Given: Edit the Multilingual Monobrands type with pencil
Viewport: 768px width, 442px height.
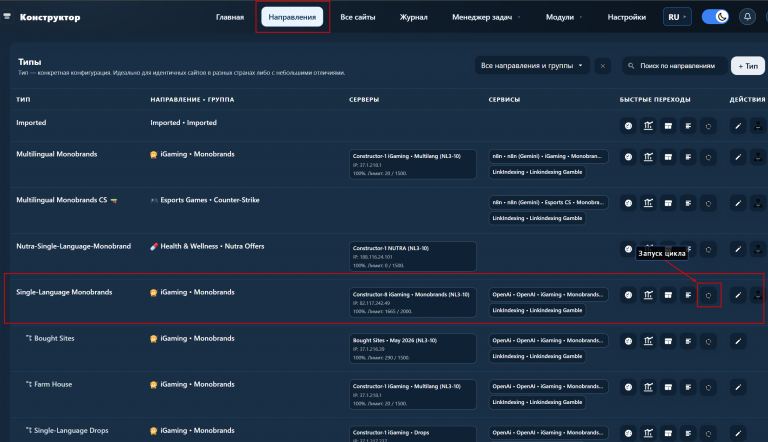Looking at the screenshot, I should click(x=738, y=157).
